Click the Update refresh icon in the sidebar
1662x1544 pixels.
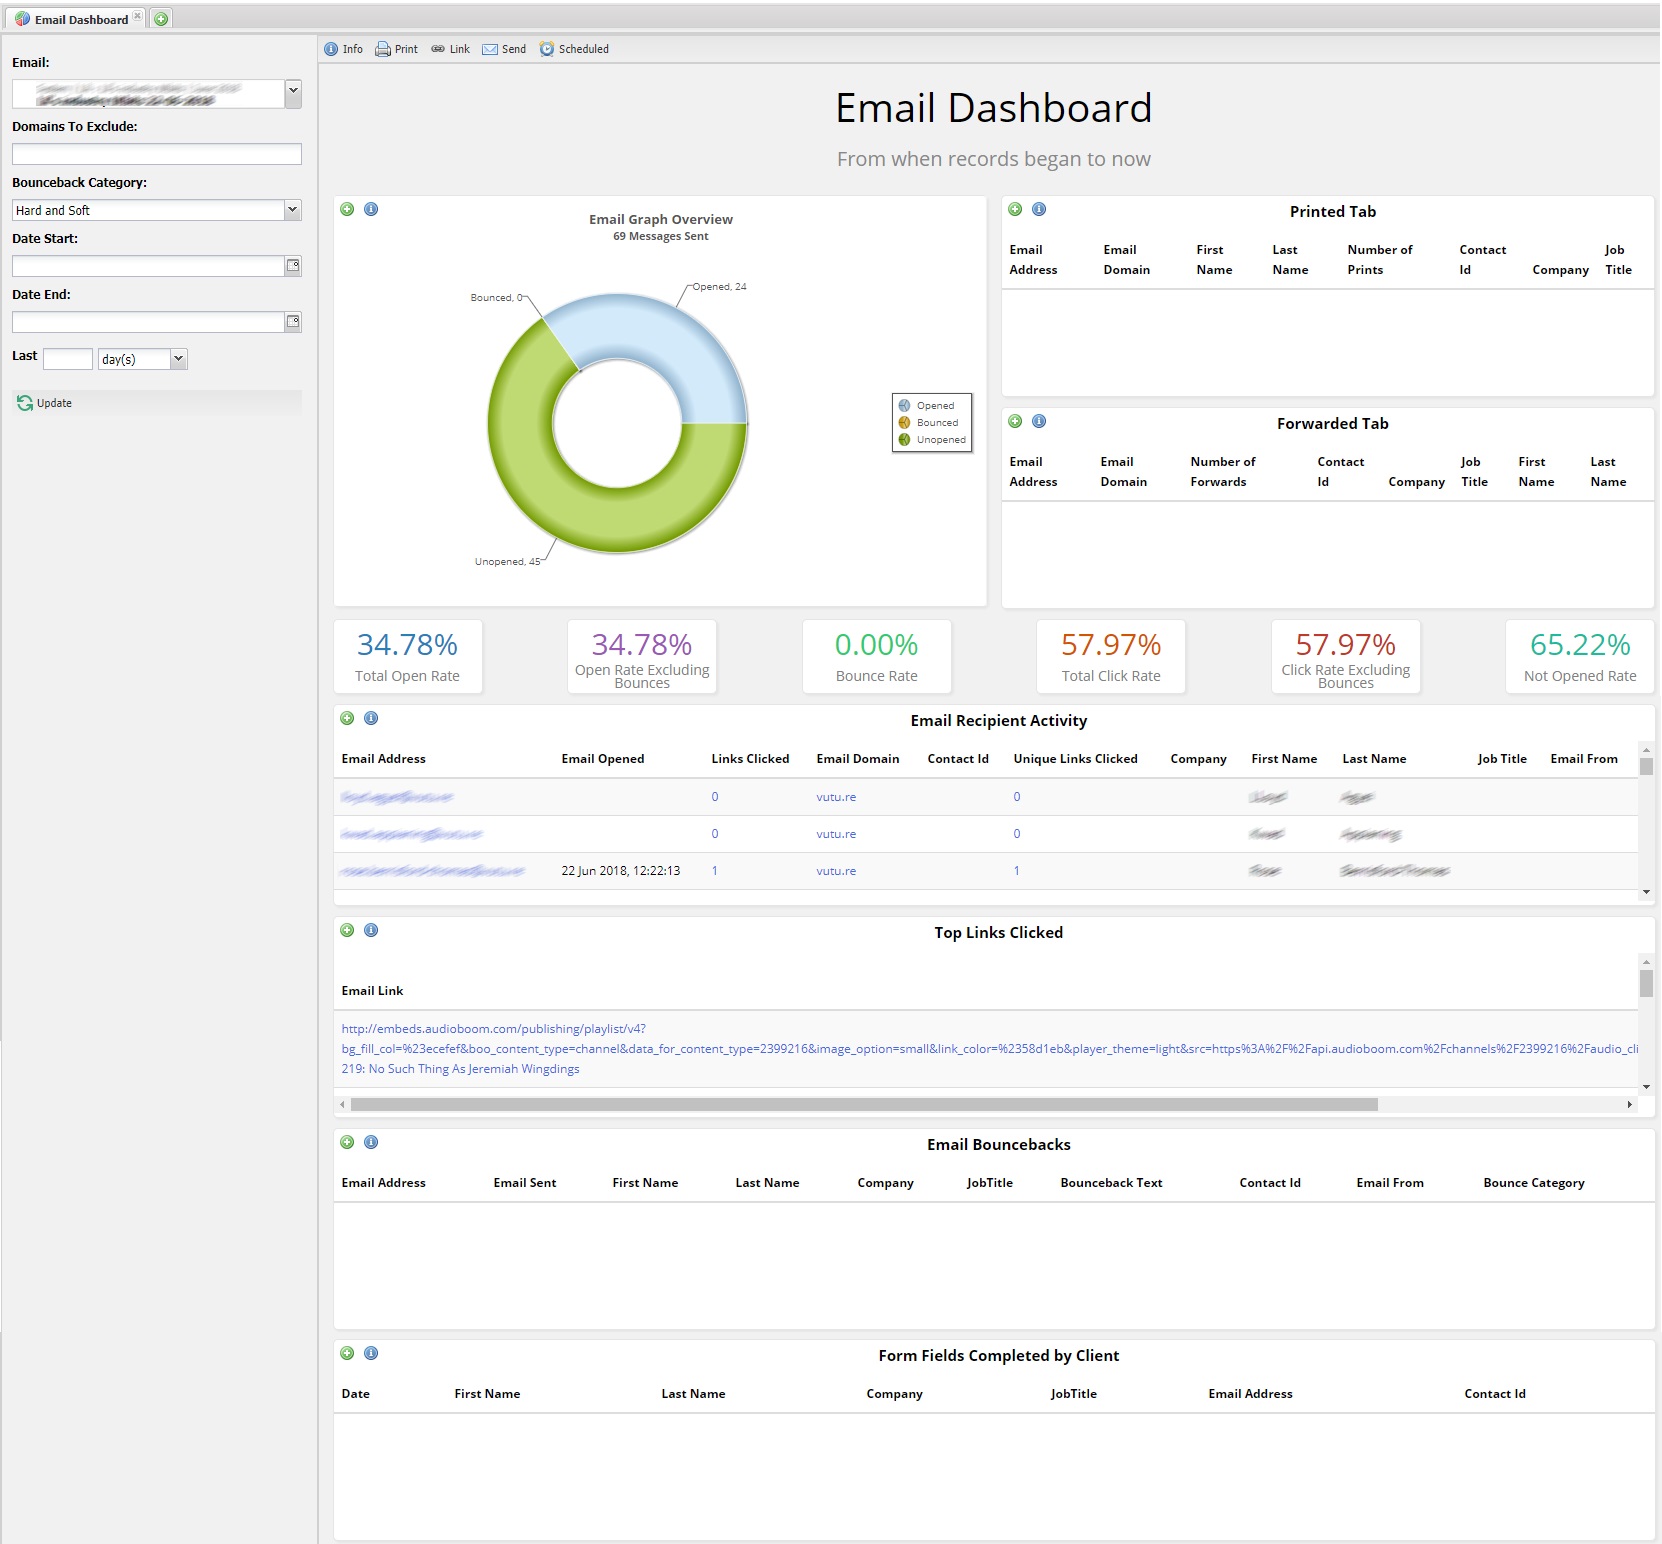pyautogui.click(x=25, y=403)
